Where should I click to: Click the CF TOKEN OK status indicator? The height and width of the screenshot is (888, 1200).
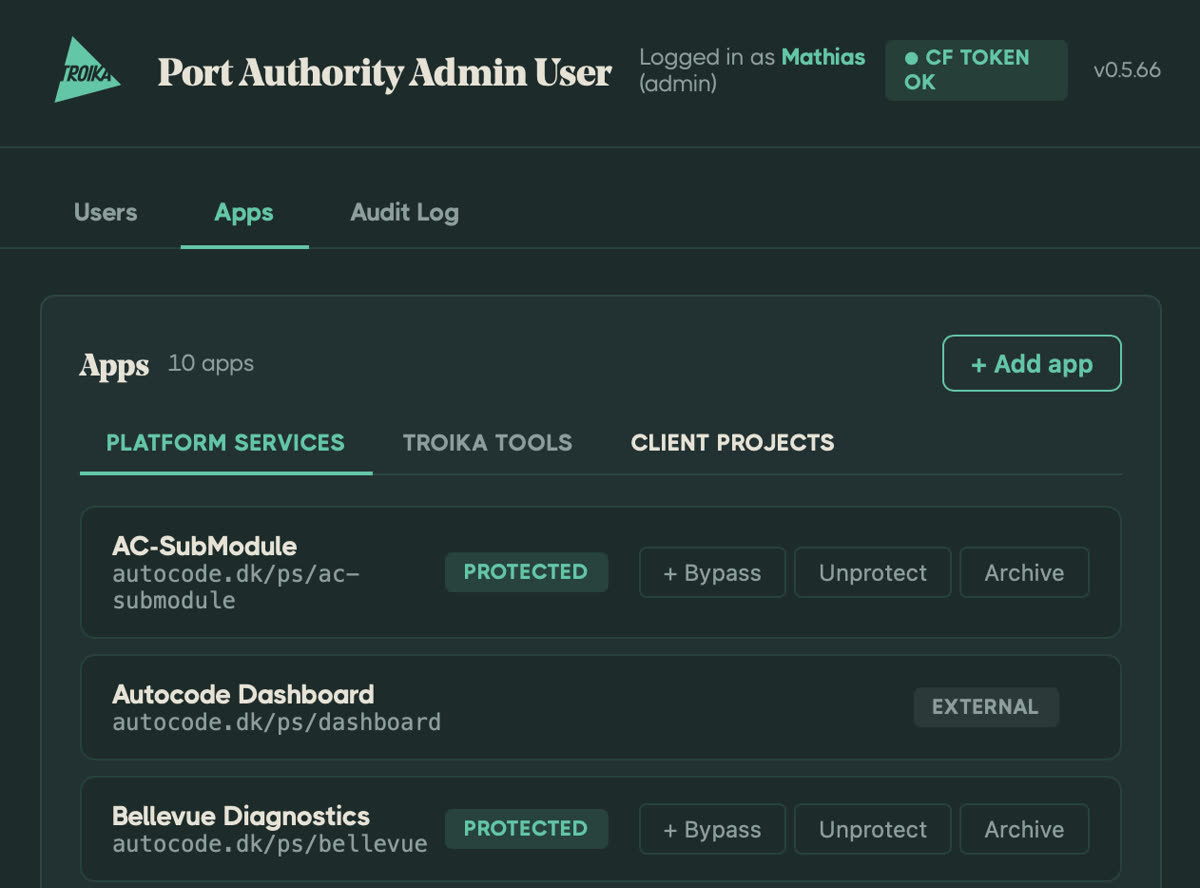(976, 70)
